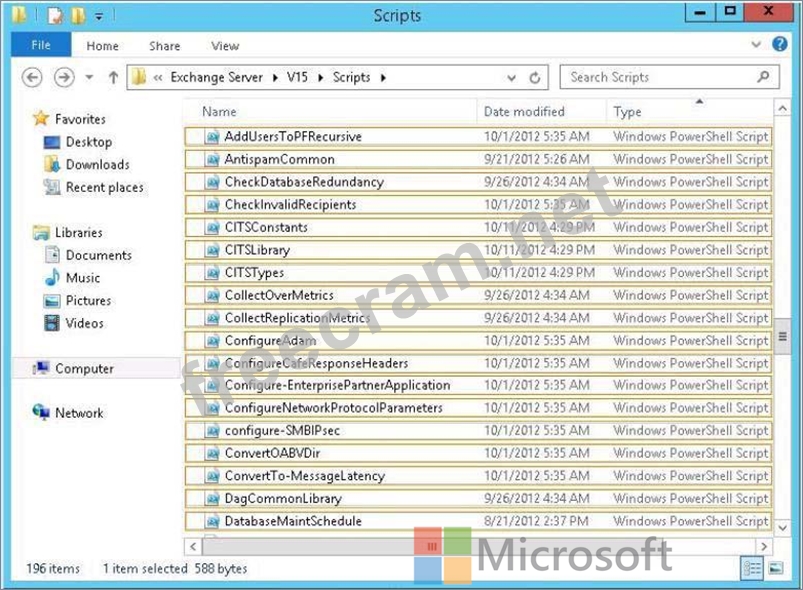803x590 pixels.
Task: Open Recent places in Favorites
Action: 104,187
